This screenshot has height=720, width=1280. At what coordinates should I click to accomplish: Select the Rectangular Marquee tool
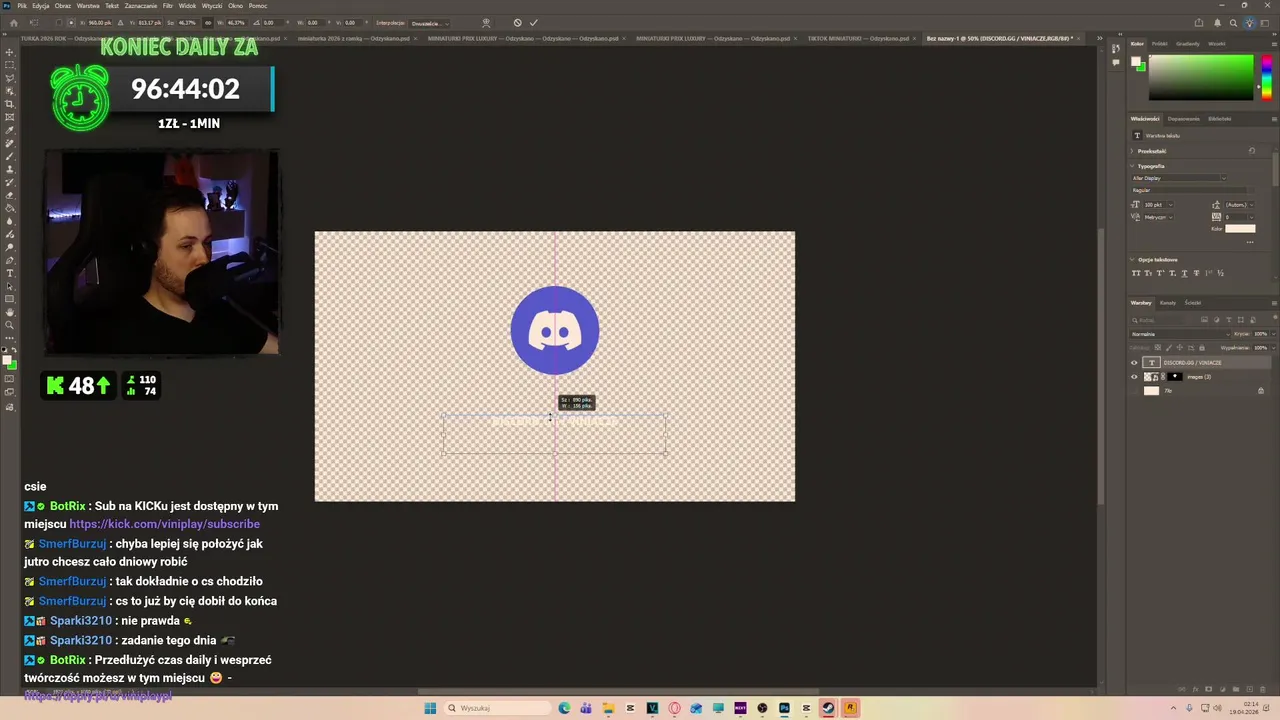[x=10, y=65]
